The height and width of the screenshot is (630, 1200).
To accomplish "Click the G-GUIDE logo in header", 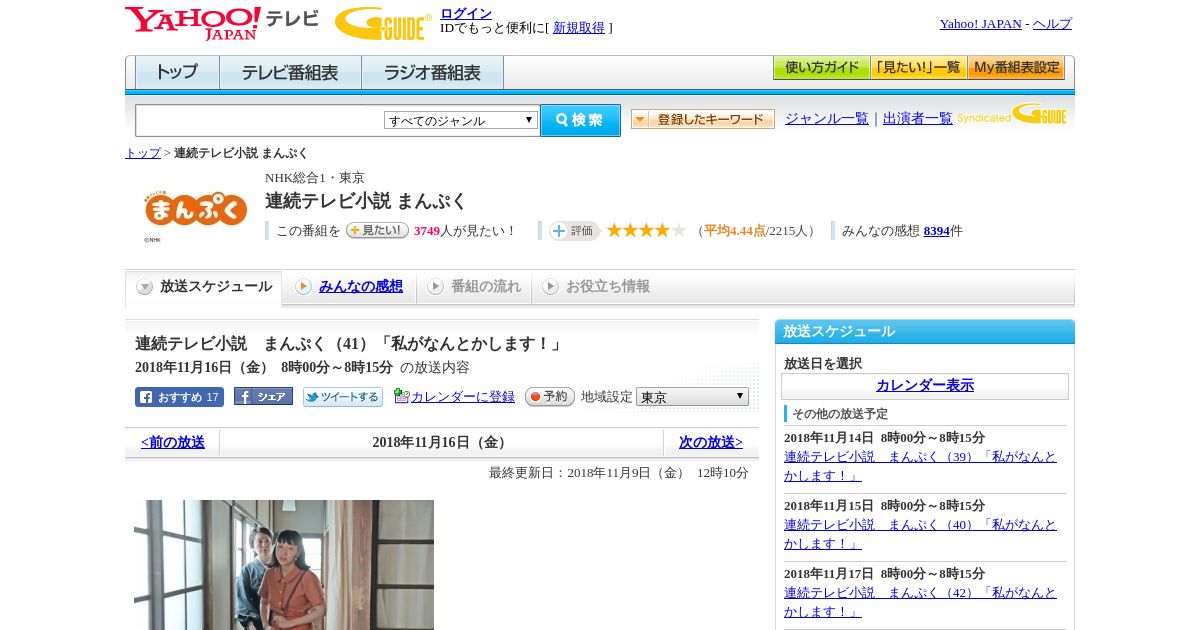I will pos(383,23).
